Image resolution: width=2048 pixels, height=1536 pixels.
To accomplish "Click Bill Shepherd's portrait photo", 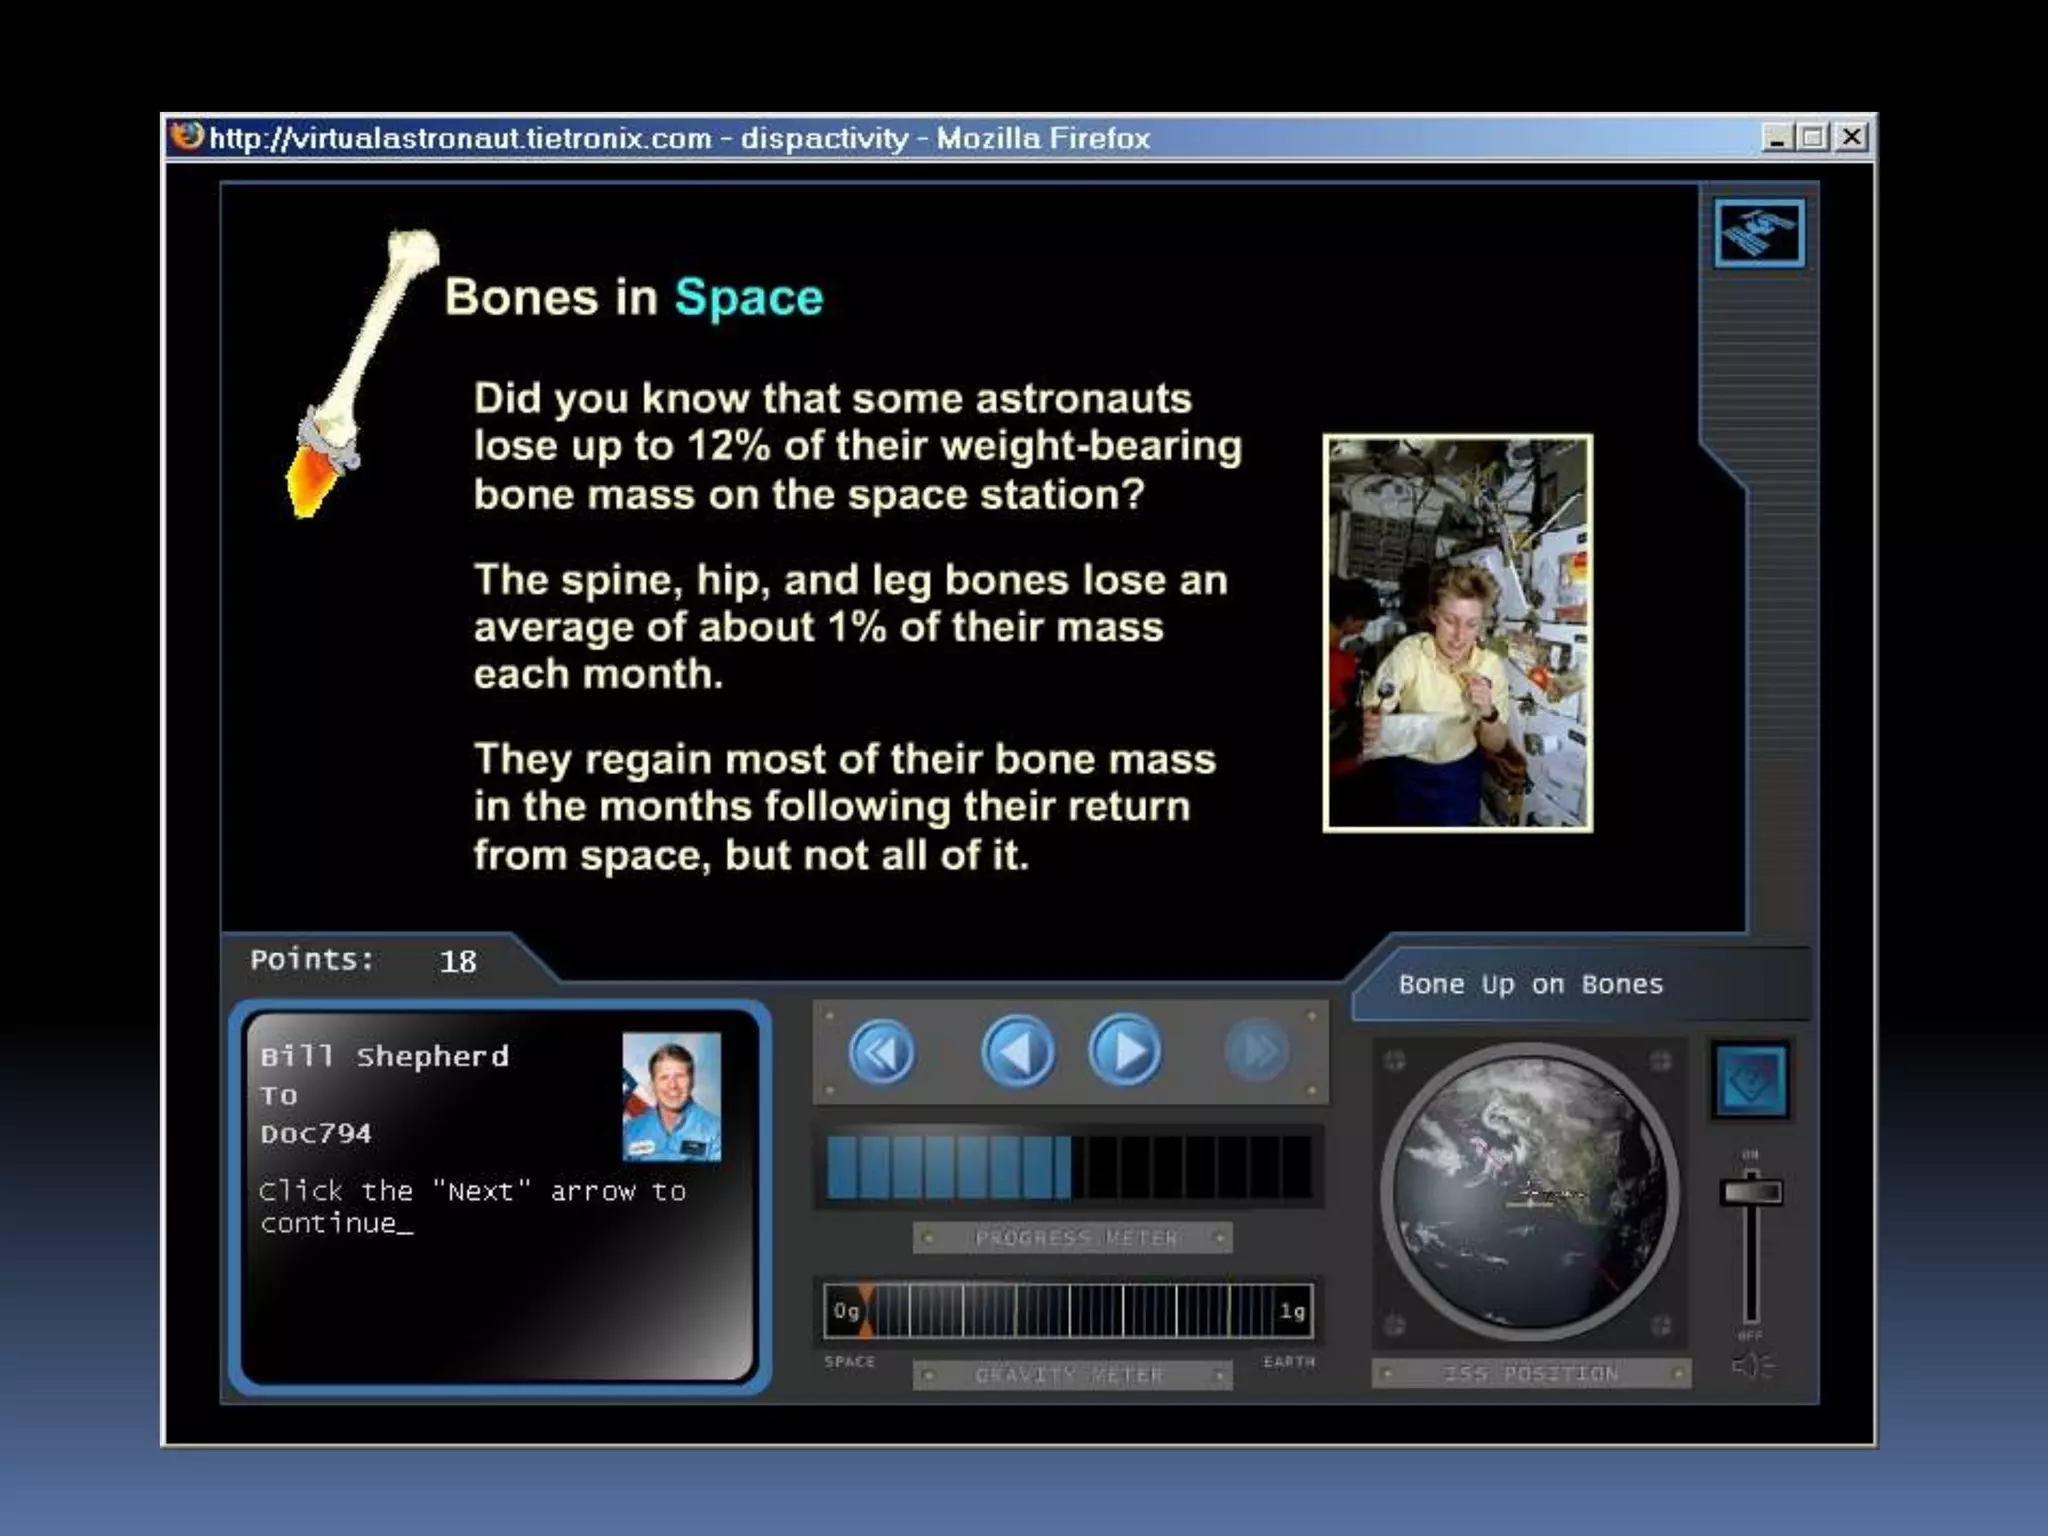I will tap(671, 1097).
